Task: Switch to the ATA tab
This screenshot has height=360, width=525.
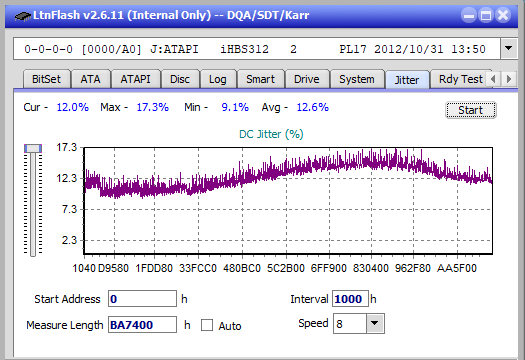Action: point(90,79)
